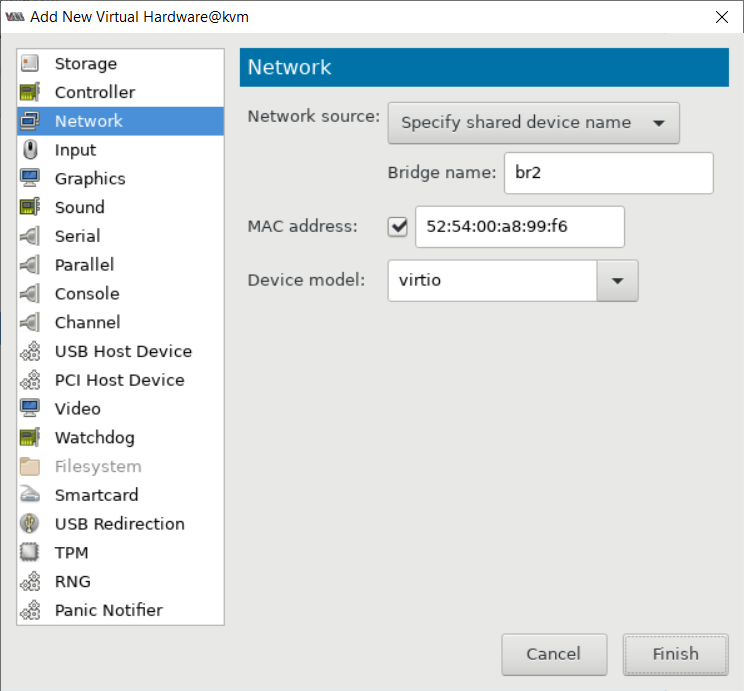Click the USB Redirection icon
744x691 pixels.
click(x=30, y=523)
